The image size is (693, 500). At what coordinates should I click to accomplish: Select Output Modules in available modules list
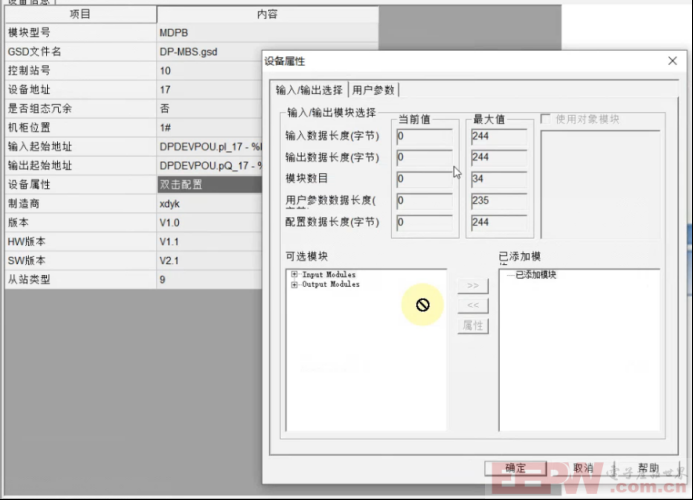[x=331, y=285]
